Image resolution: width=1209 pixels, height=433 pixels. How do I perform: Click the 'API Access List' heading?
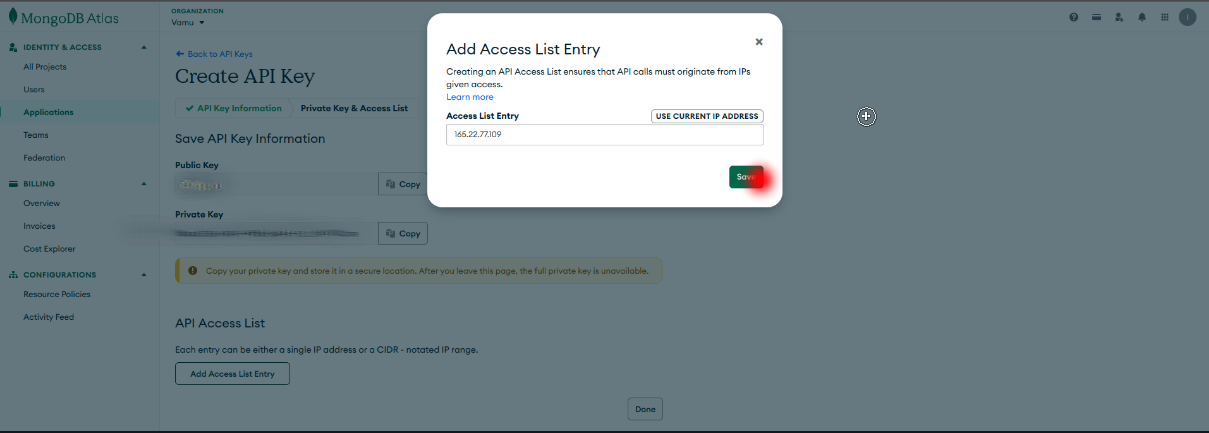(220, 323)
